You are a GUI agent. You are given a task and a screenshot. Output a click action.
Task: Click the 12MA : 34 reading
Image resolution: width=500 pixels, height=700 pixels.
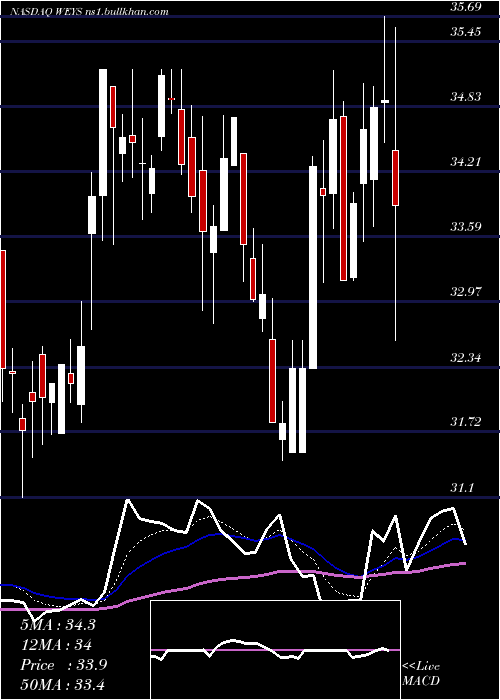pyautogui.click(x=56, y=645)
